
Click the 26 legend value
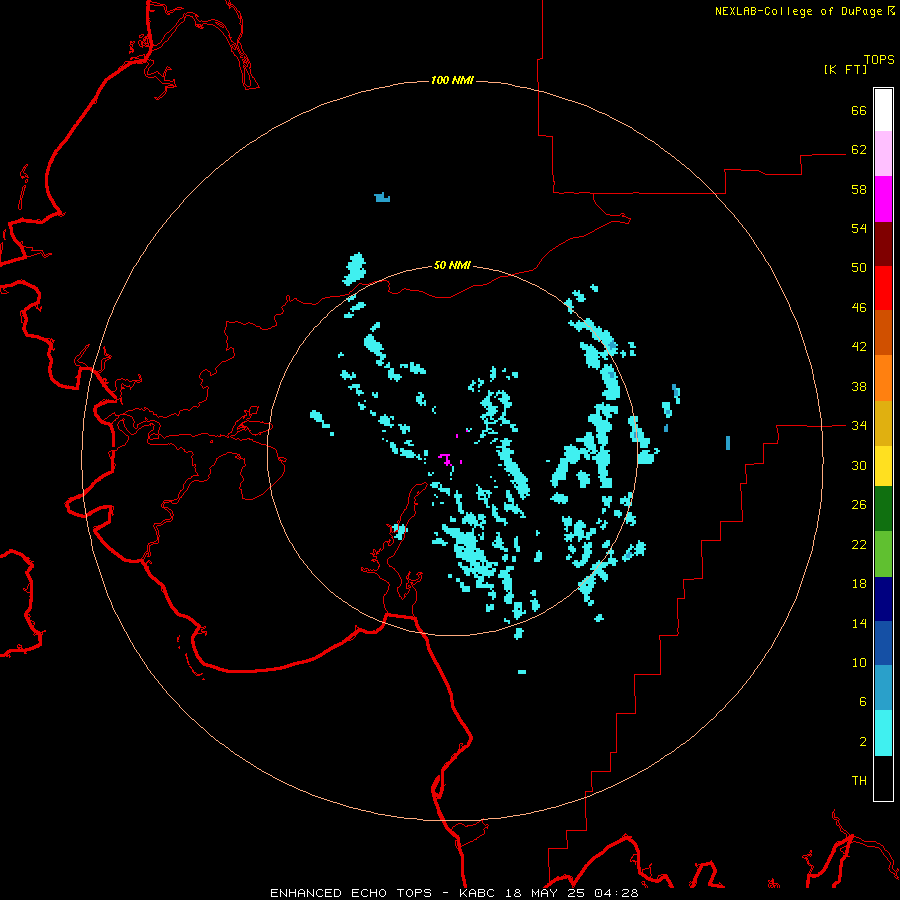point(859,505)
